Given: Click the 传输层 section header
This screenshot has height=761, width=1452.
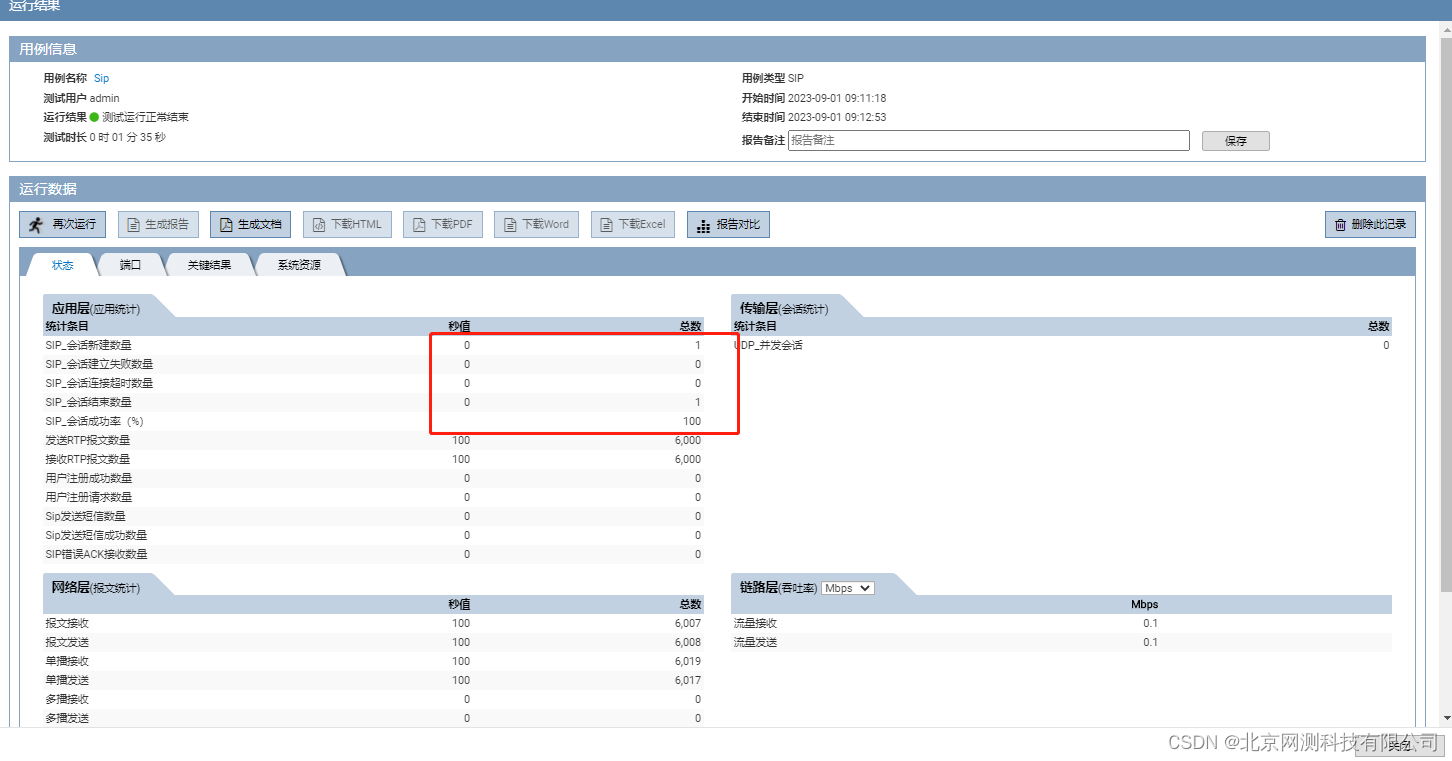Looking at the screenshot, I should coord(784,309).
